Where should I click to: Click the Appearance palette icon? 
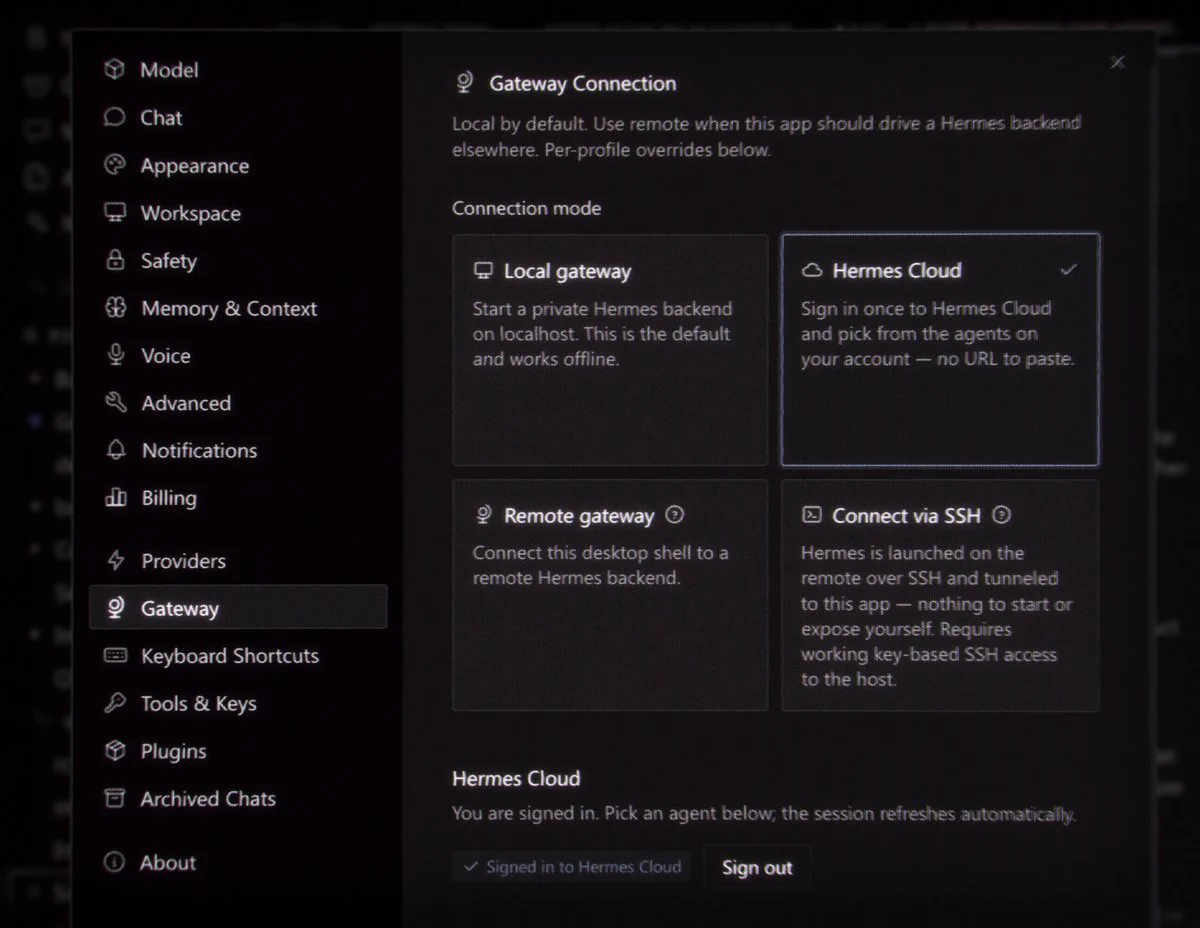115,166
